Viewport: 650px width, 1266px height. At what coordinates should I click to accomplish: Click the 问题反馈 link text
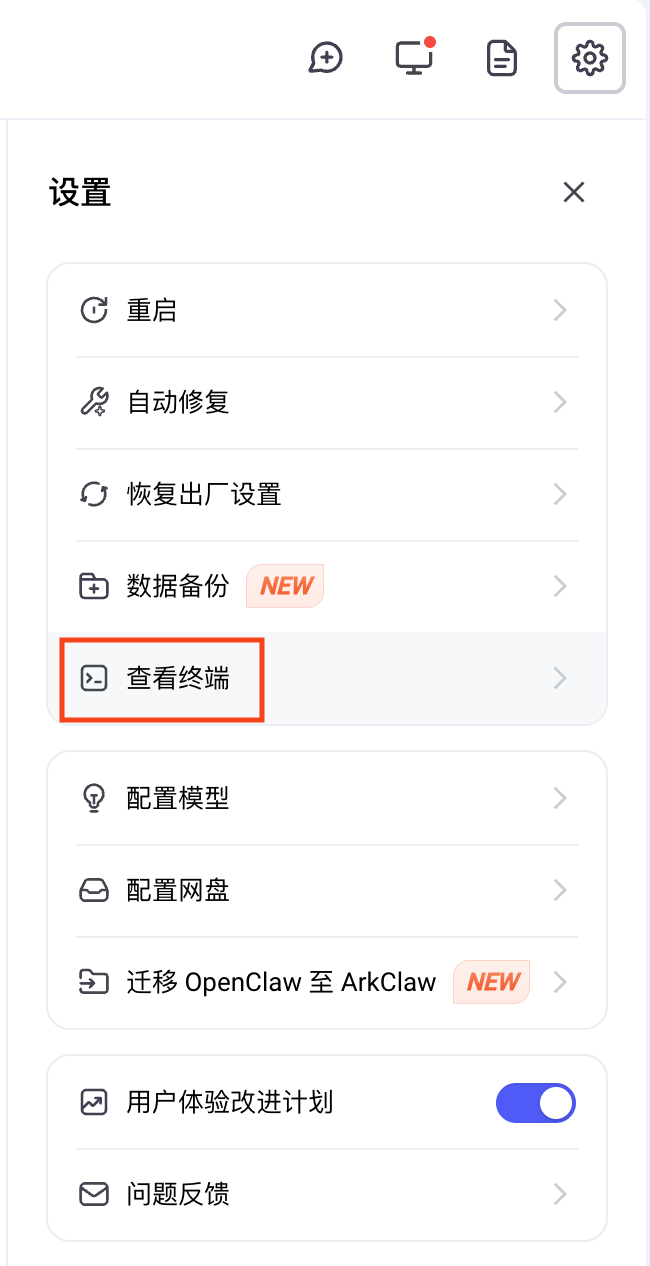point(178,1194)
